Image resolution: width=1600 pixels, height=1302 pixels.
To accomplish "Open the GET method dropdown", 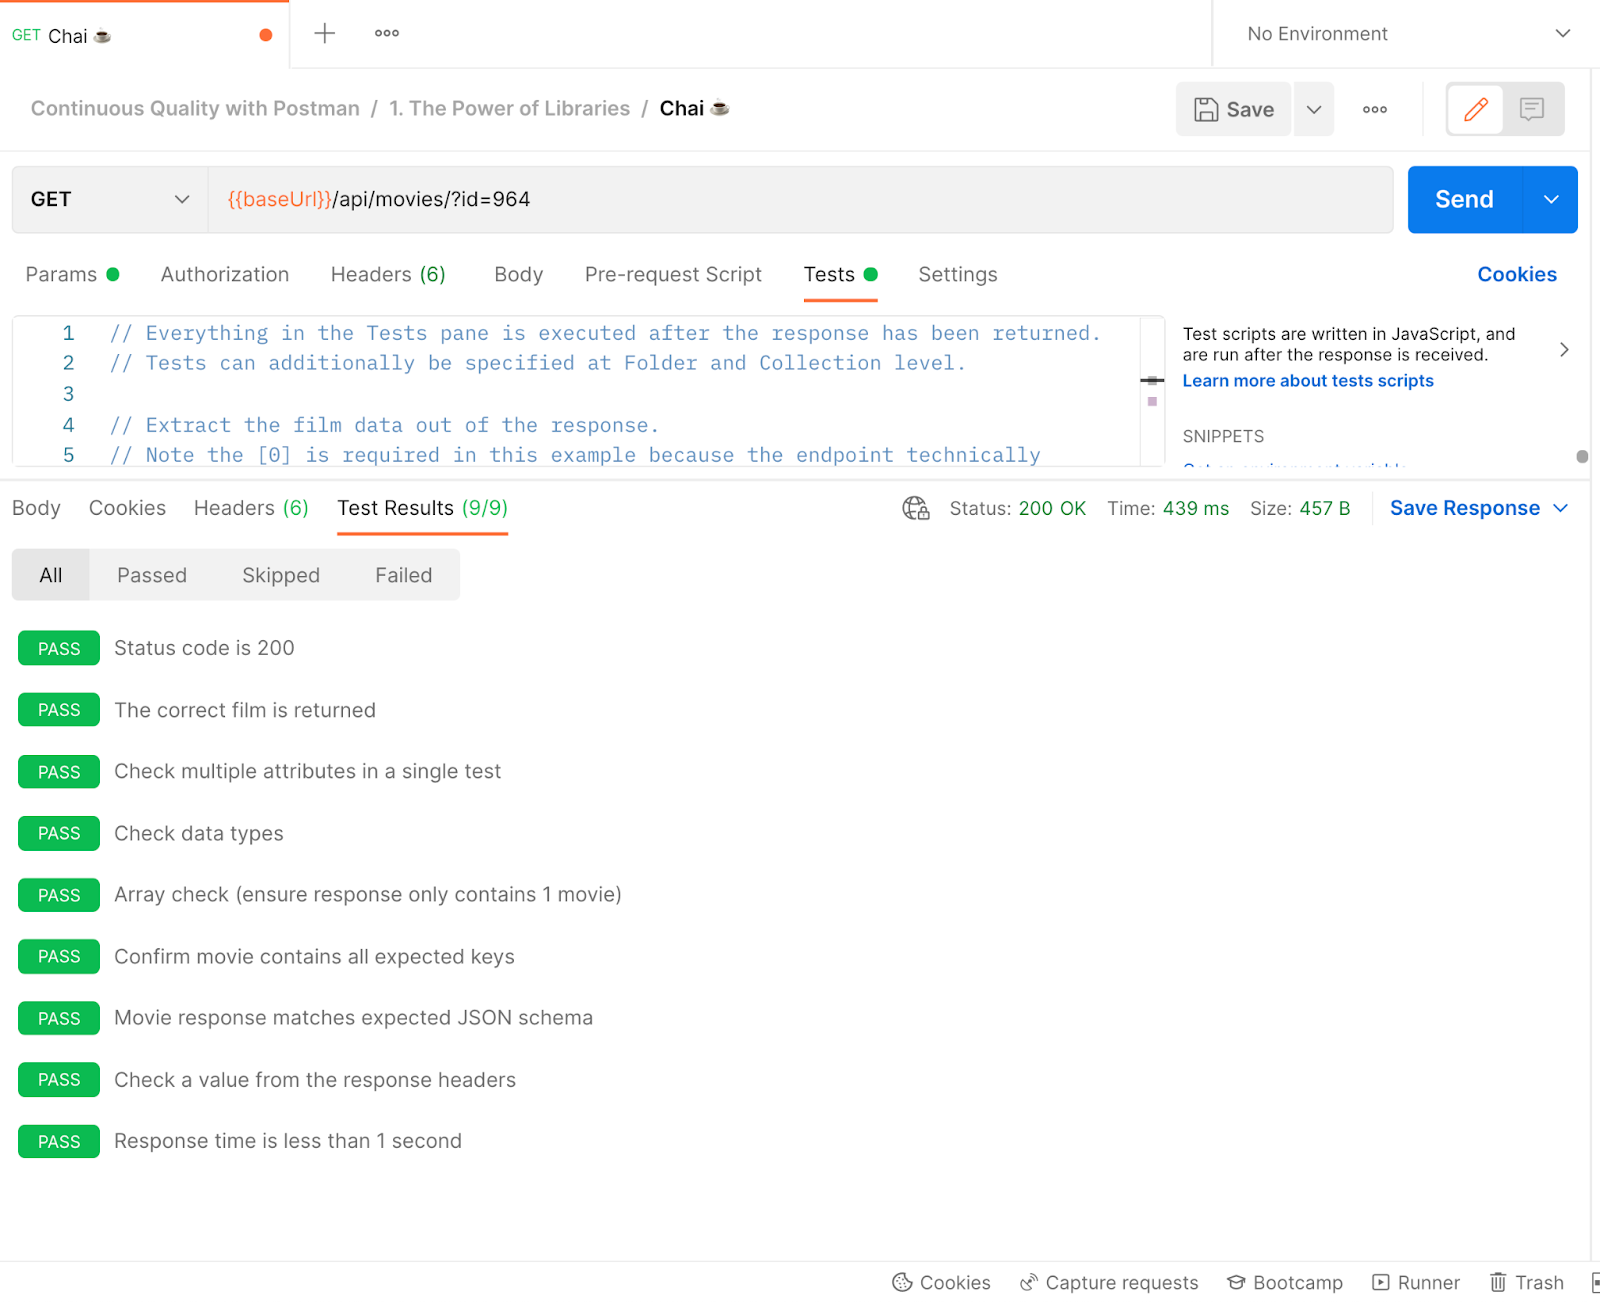I will pos(110,199).
